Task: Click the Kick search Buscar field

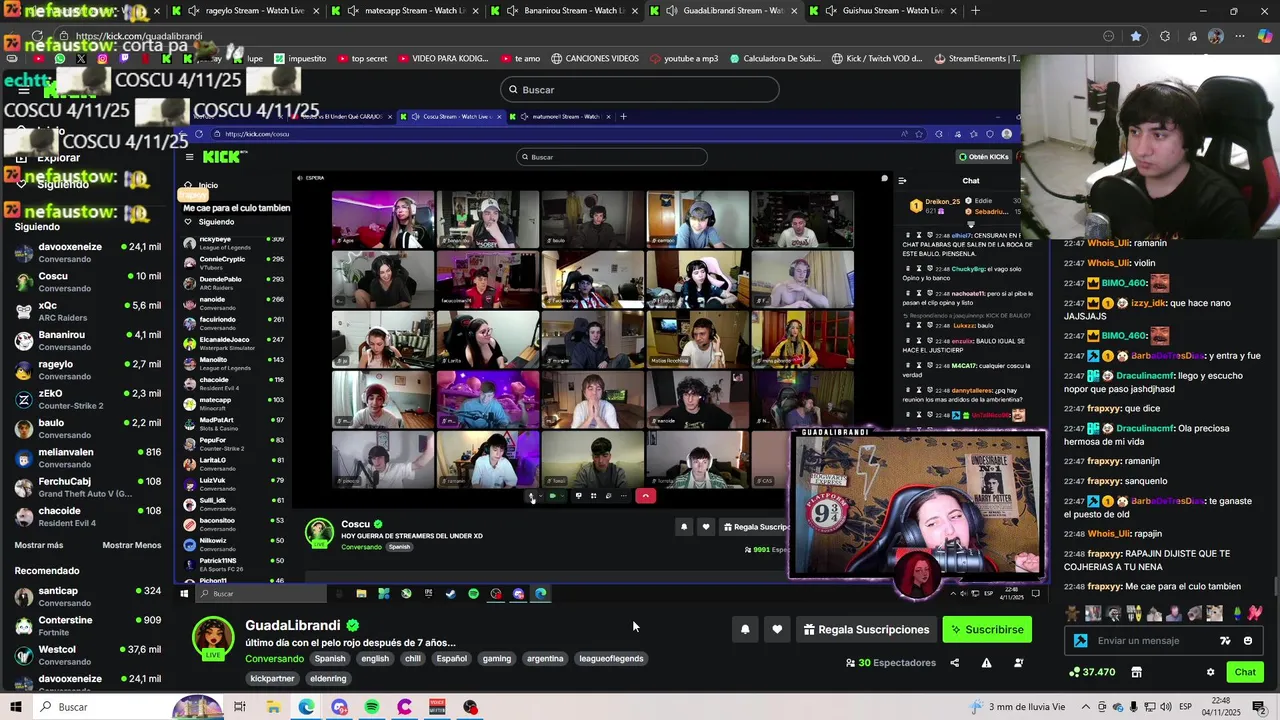Action: 640,90
